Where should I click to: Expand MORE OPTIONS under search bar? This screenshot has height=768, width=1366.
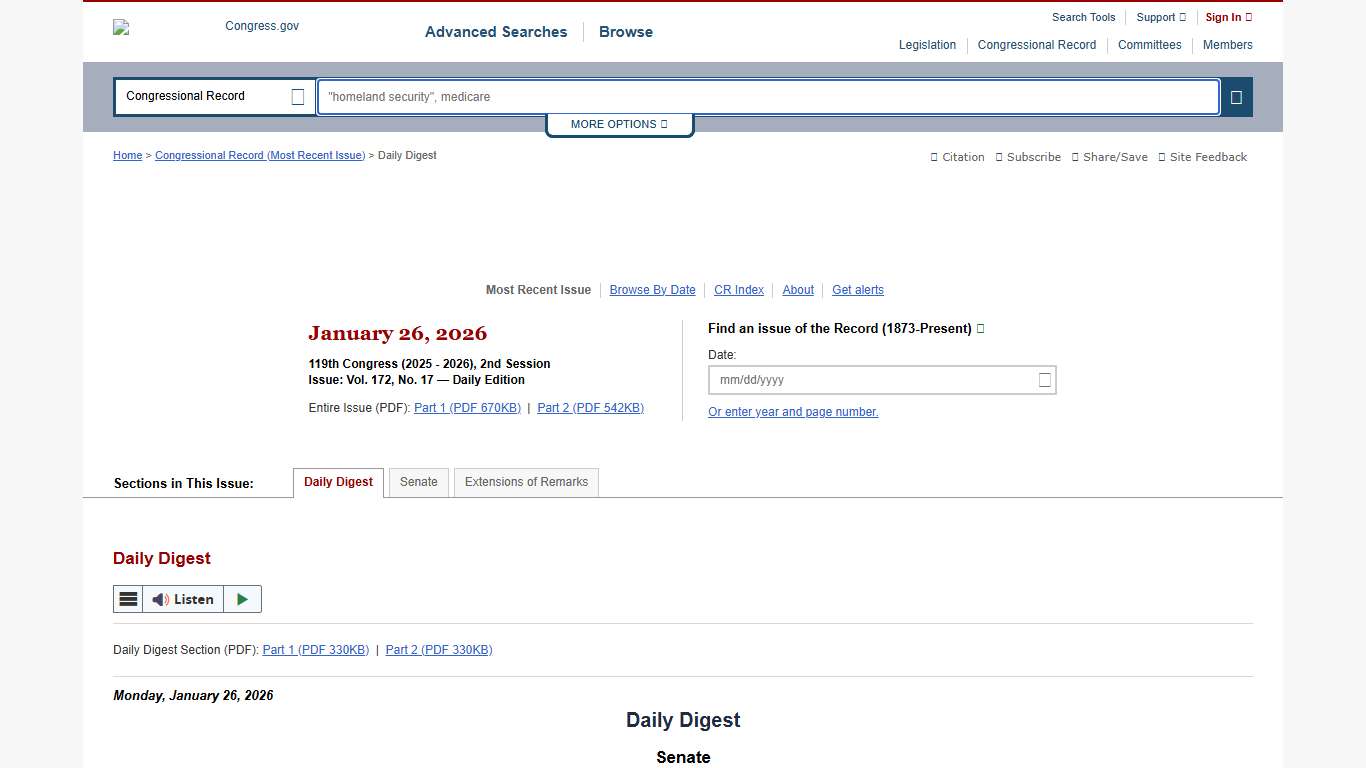click(x=619, y=124)
